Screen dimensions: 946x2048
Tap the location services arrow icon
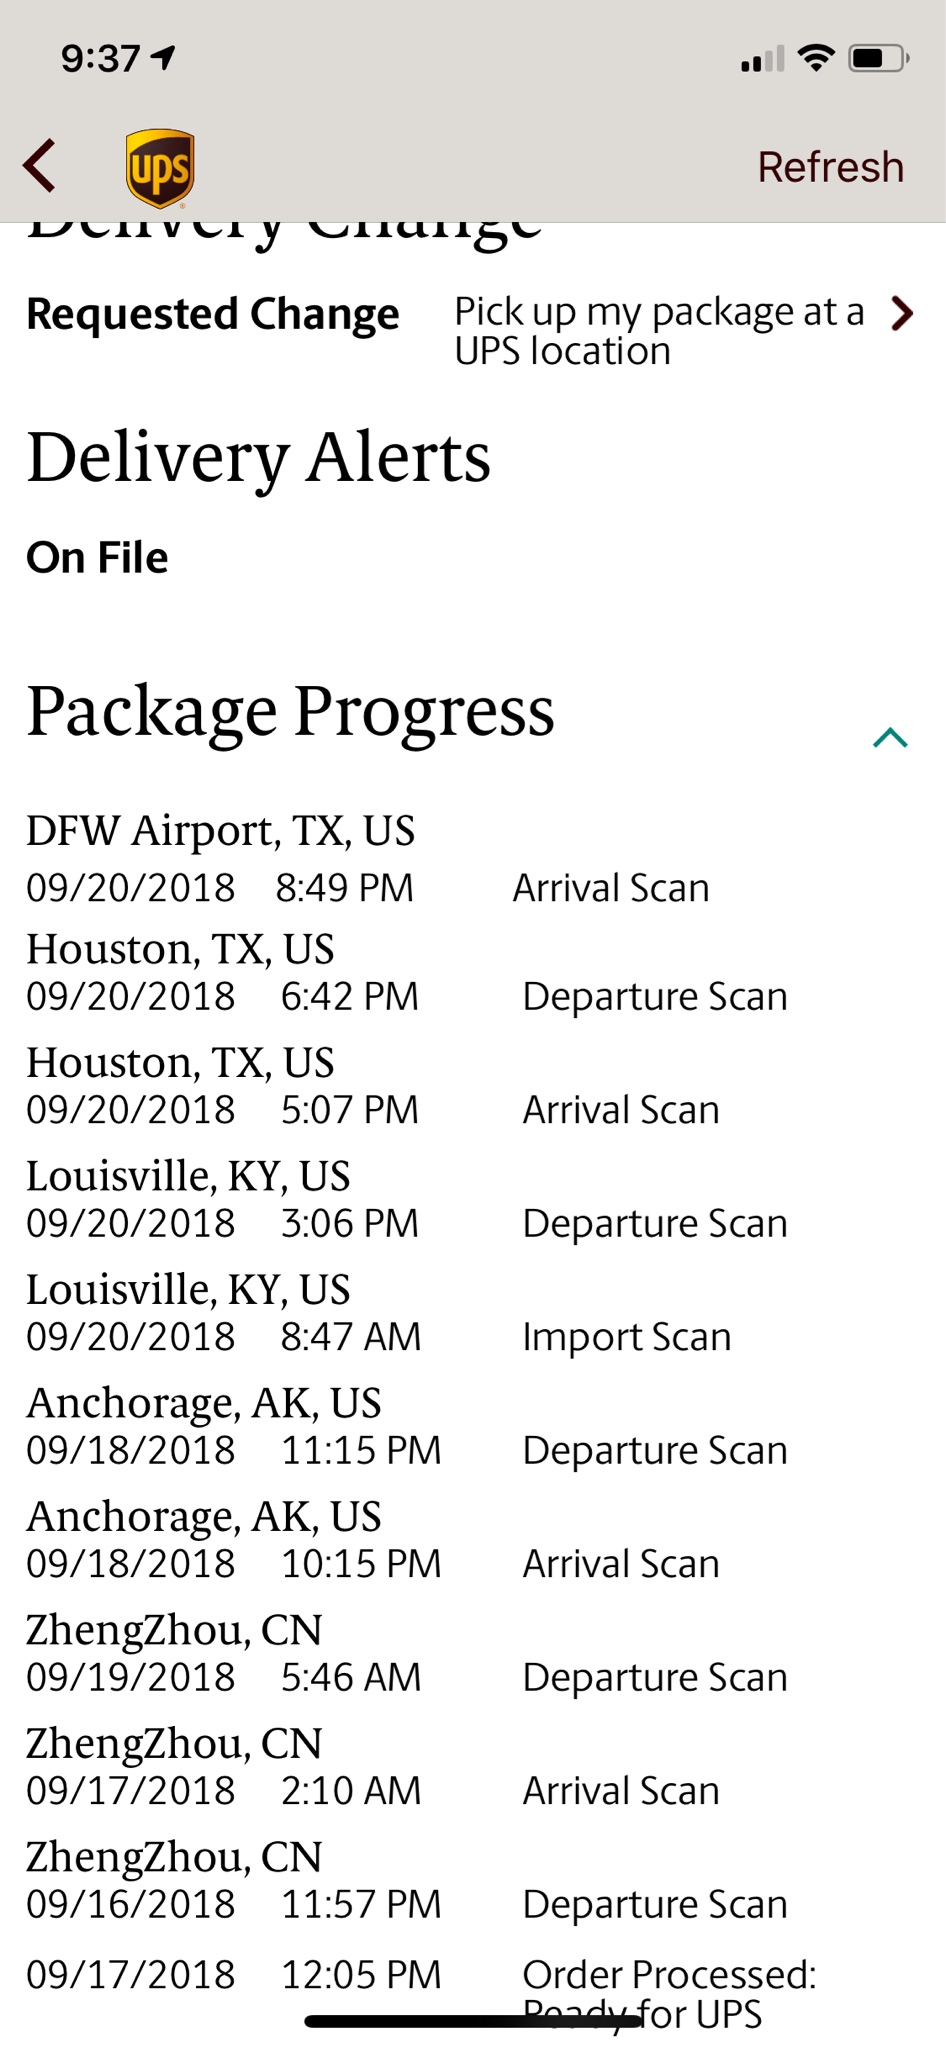162,58
